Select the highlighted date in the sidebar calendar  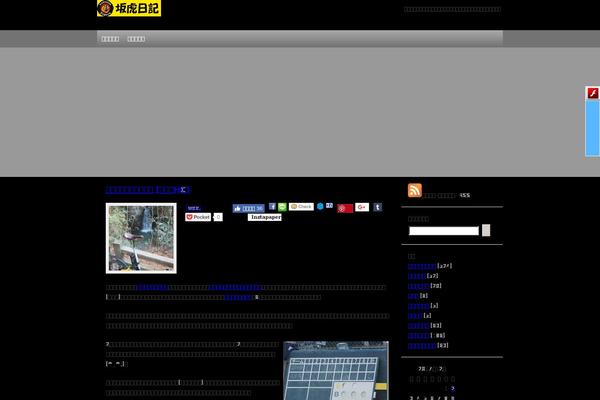click(453, 389)
